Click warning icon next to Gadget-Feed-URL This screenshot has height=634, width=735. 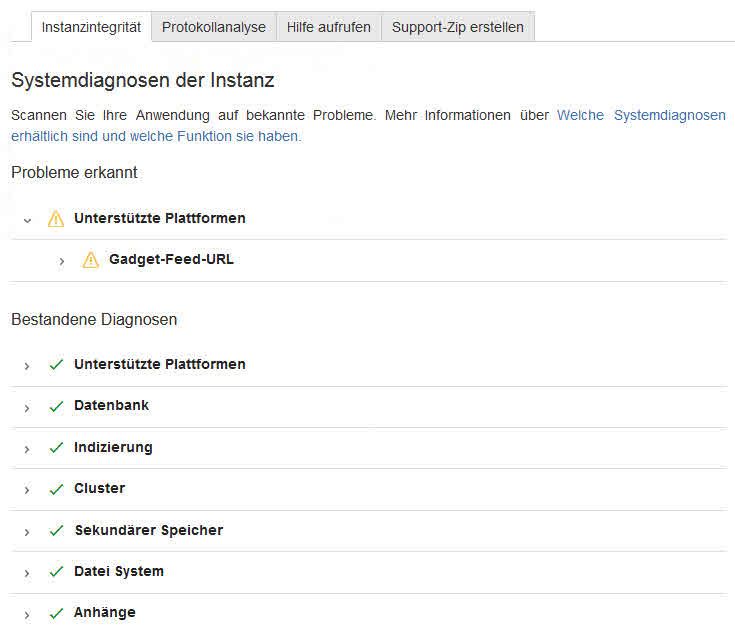[x=91, y=260]
